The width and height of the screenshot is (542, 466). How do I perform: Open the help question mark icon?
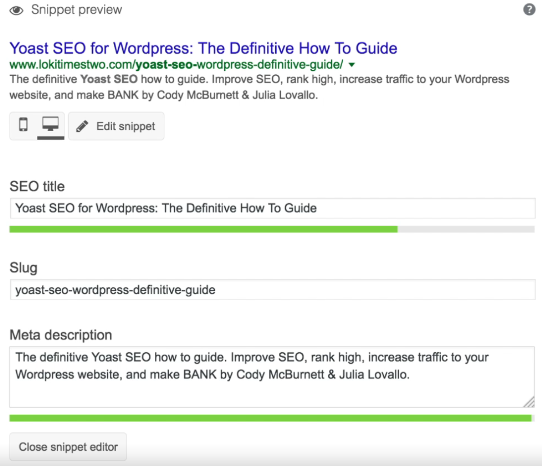529,9
